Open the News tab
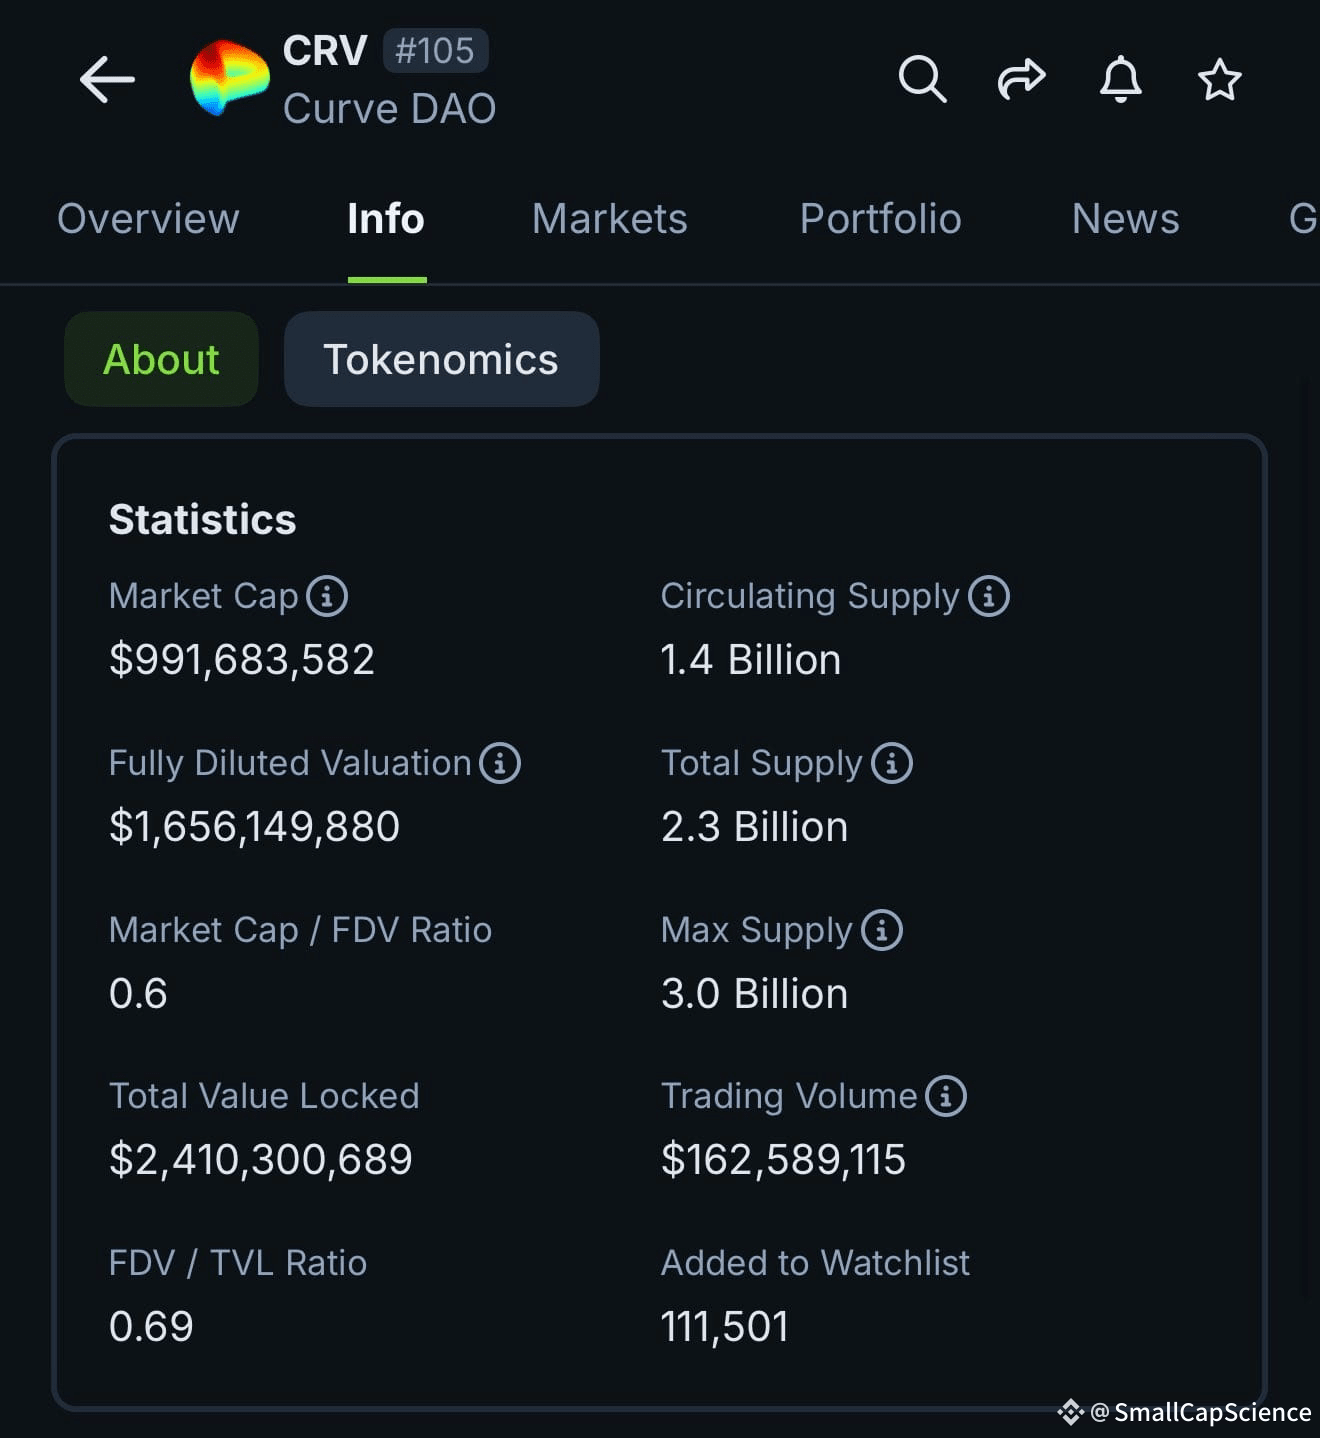1320x1438 pixels. [x=1126, y=219]
